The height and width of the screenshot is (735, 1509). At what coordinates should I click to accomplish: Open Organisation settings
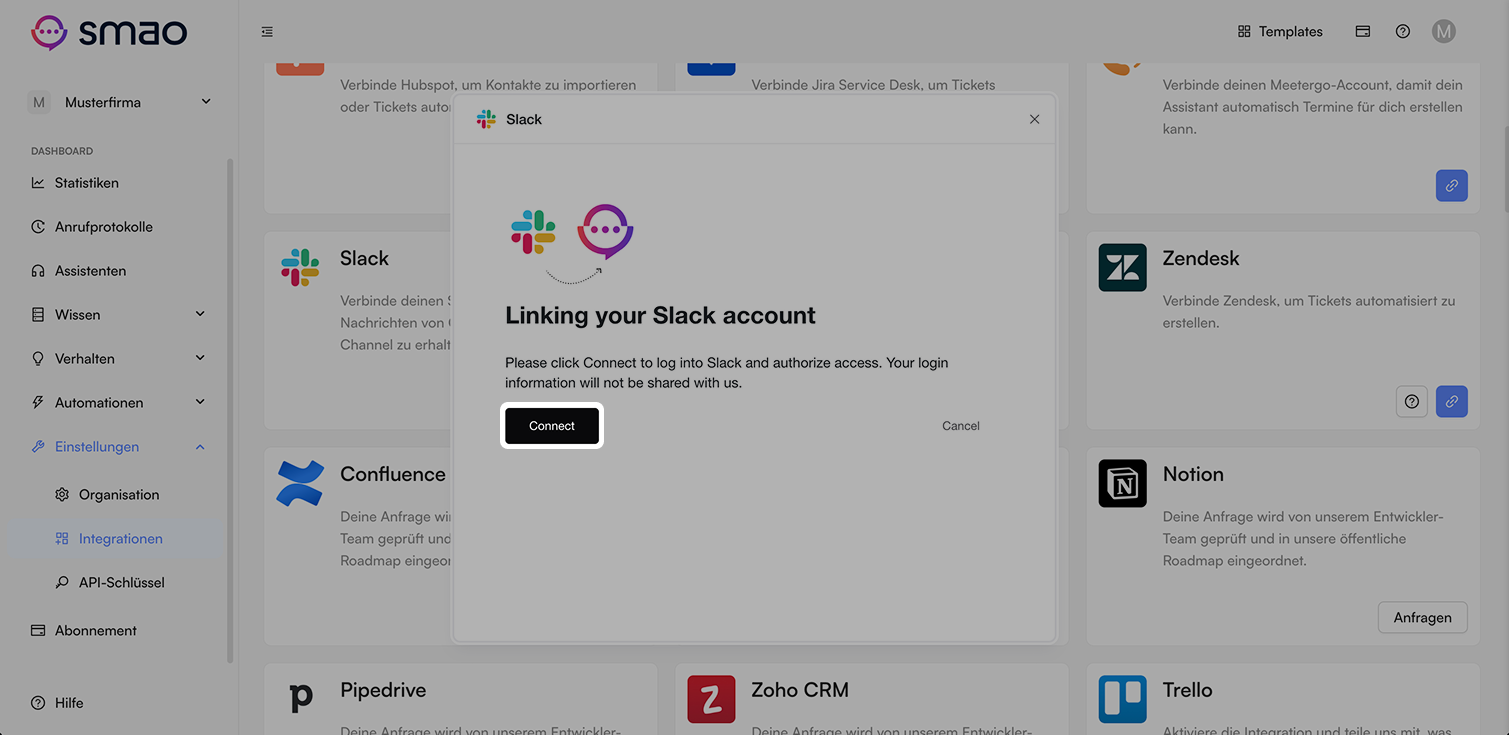coord(120,495)
